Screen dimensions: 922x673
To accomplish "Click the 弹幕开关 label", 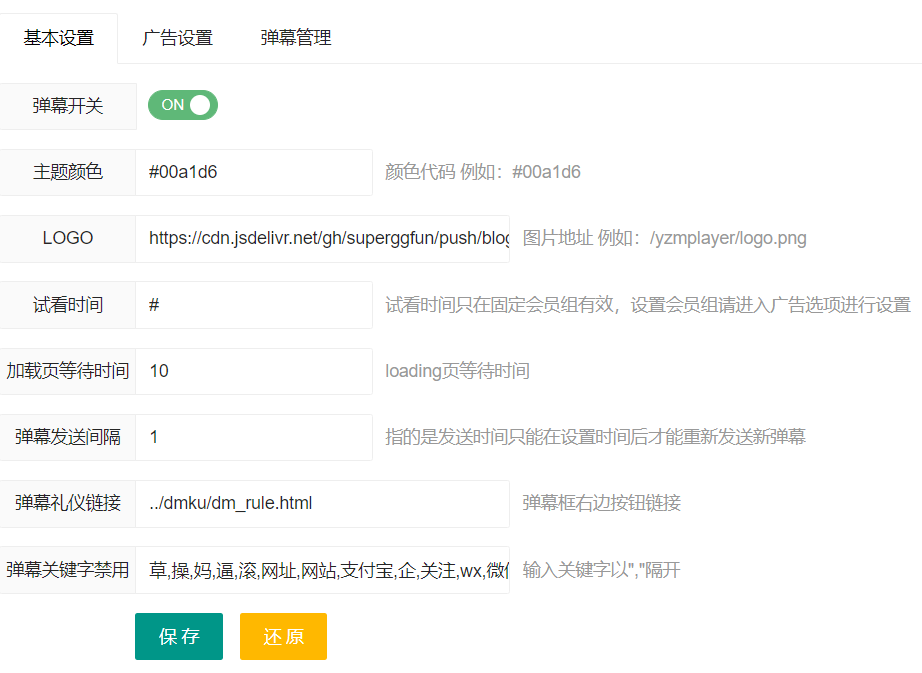I will point(68,106).
